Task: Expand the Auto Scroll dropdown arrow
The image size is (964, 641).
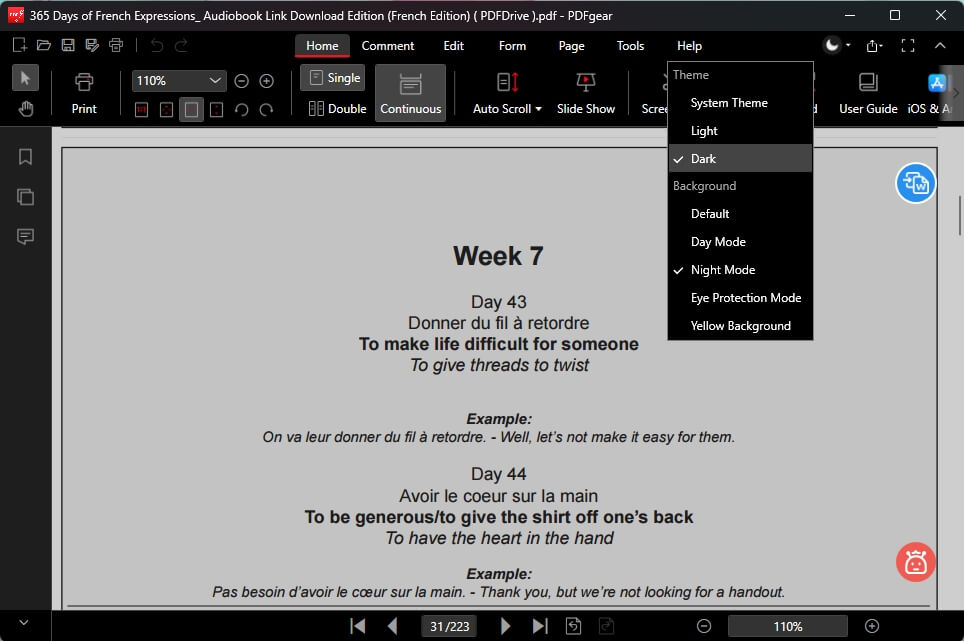Action: click(538, 109)
